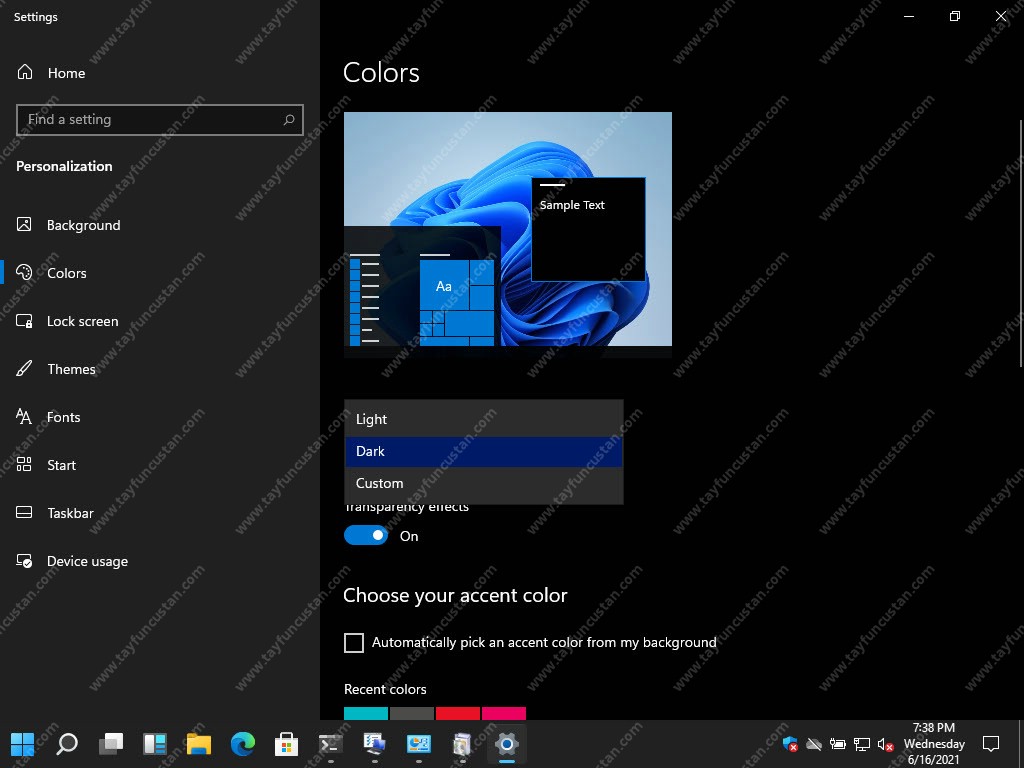
Task: Open the battery power tray icon
Action: (x=838, y=744)
